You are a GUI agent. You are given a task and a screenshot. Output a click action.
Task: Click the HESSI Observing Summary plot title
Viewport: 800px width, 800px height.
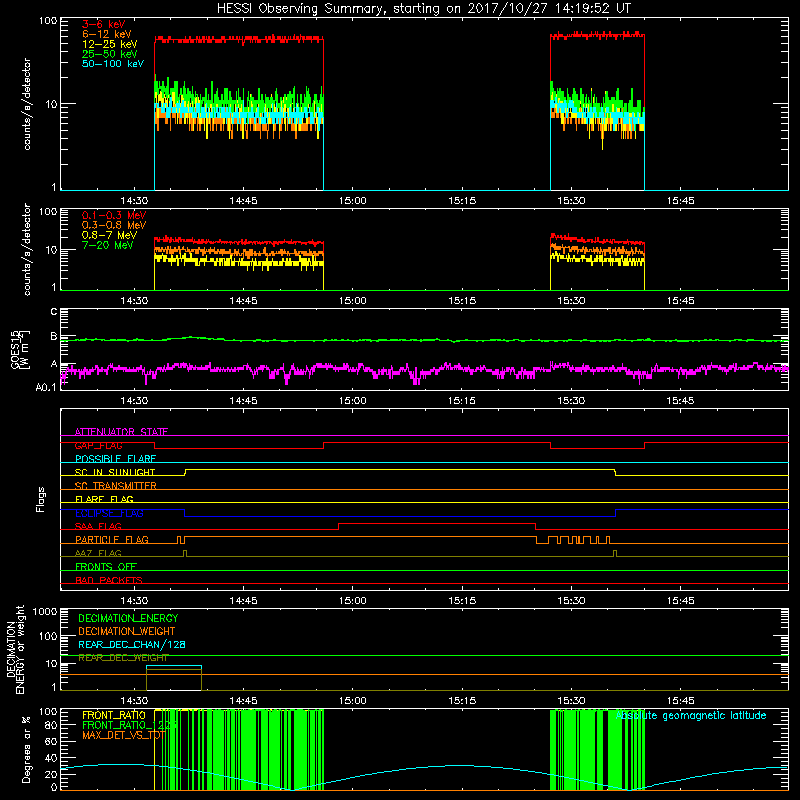(424, 9)
